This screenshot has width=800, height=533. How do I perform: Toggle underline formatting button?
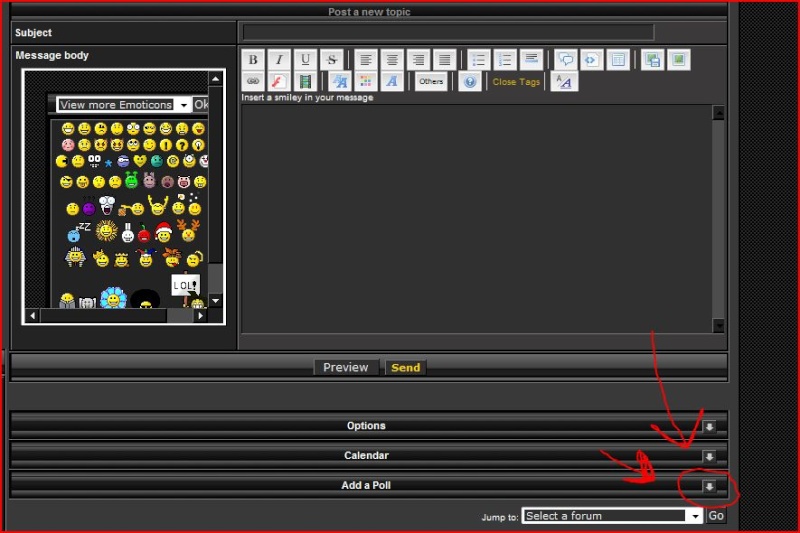(x=305, y=60)
